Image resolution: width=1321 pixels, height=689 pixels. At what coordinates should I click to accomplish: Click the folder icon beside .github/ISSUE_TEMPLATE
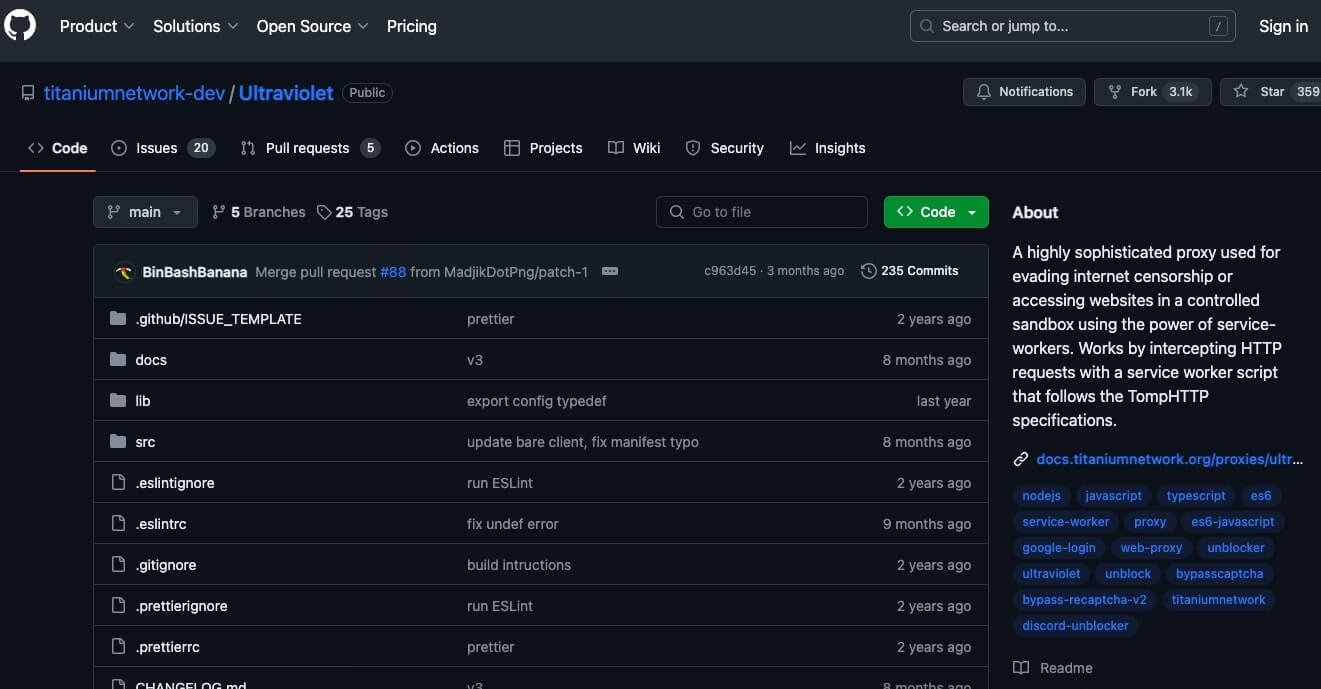118,319
